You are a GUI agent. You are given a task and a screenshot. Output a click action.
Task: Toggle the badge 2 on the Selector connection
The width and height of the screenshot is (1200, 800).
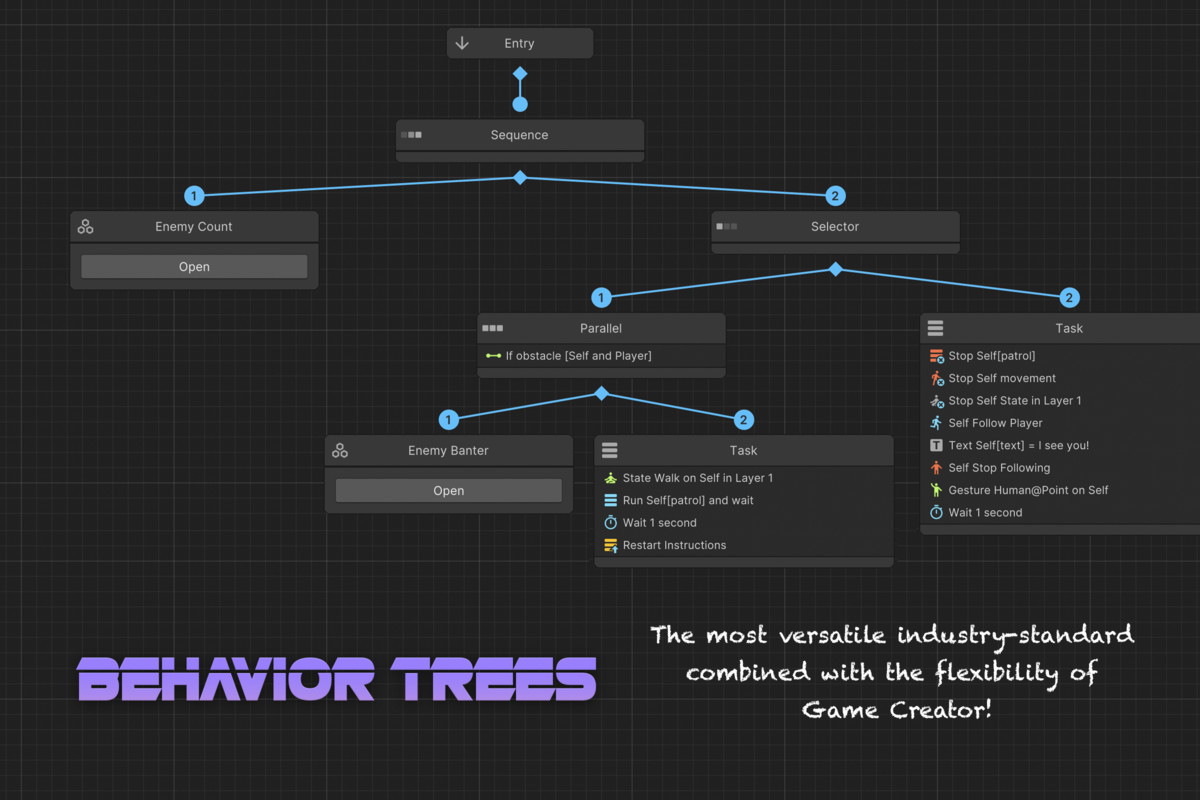[834, 195]
